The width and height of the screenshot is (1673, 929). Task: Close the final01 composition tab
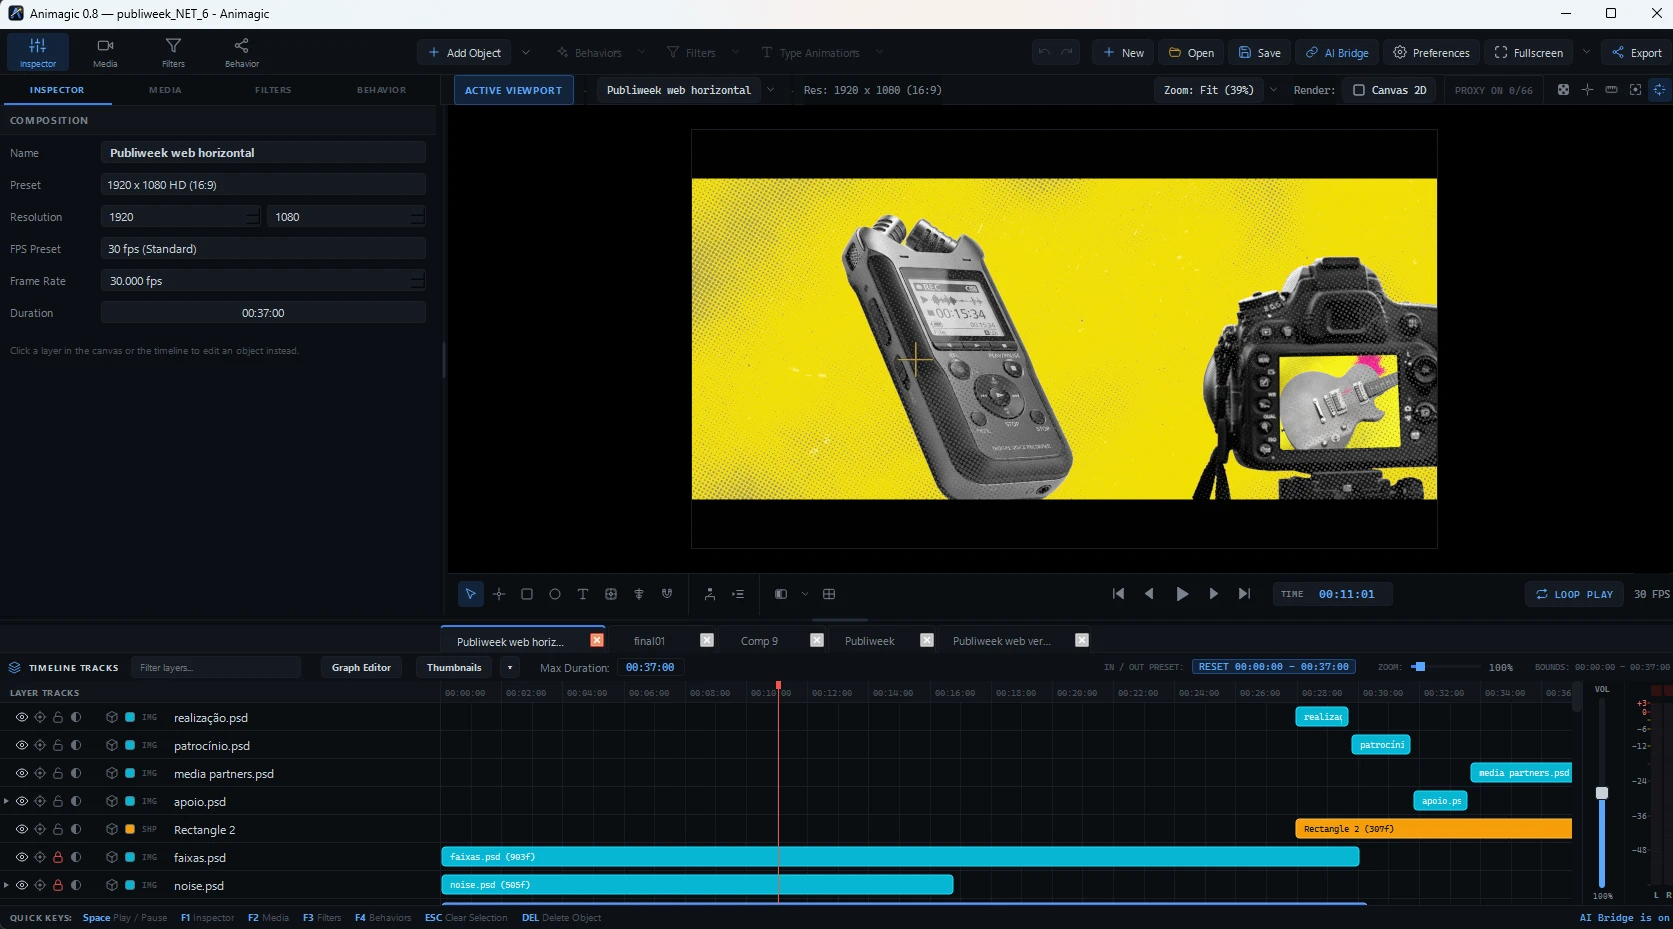(x=707, y=640)
